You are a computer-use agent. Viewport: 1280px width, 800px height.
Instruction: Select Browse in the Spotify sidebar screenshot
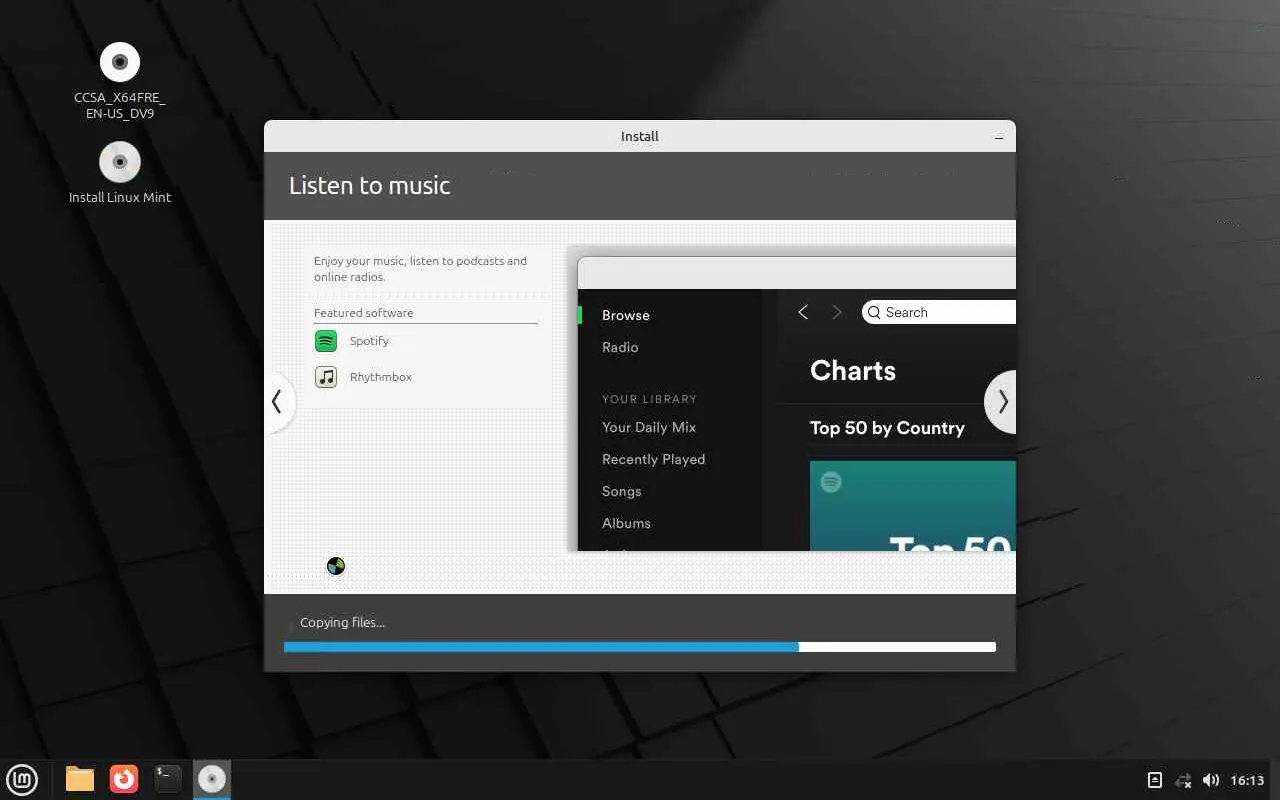point(626,315)
